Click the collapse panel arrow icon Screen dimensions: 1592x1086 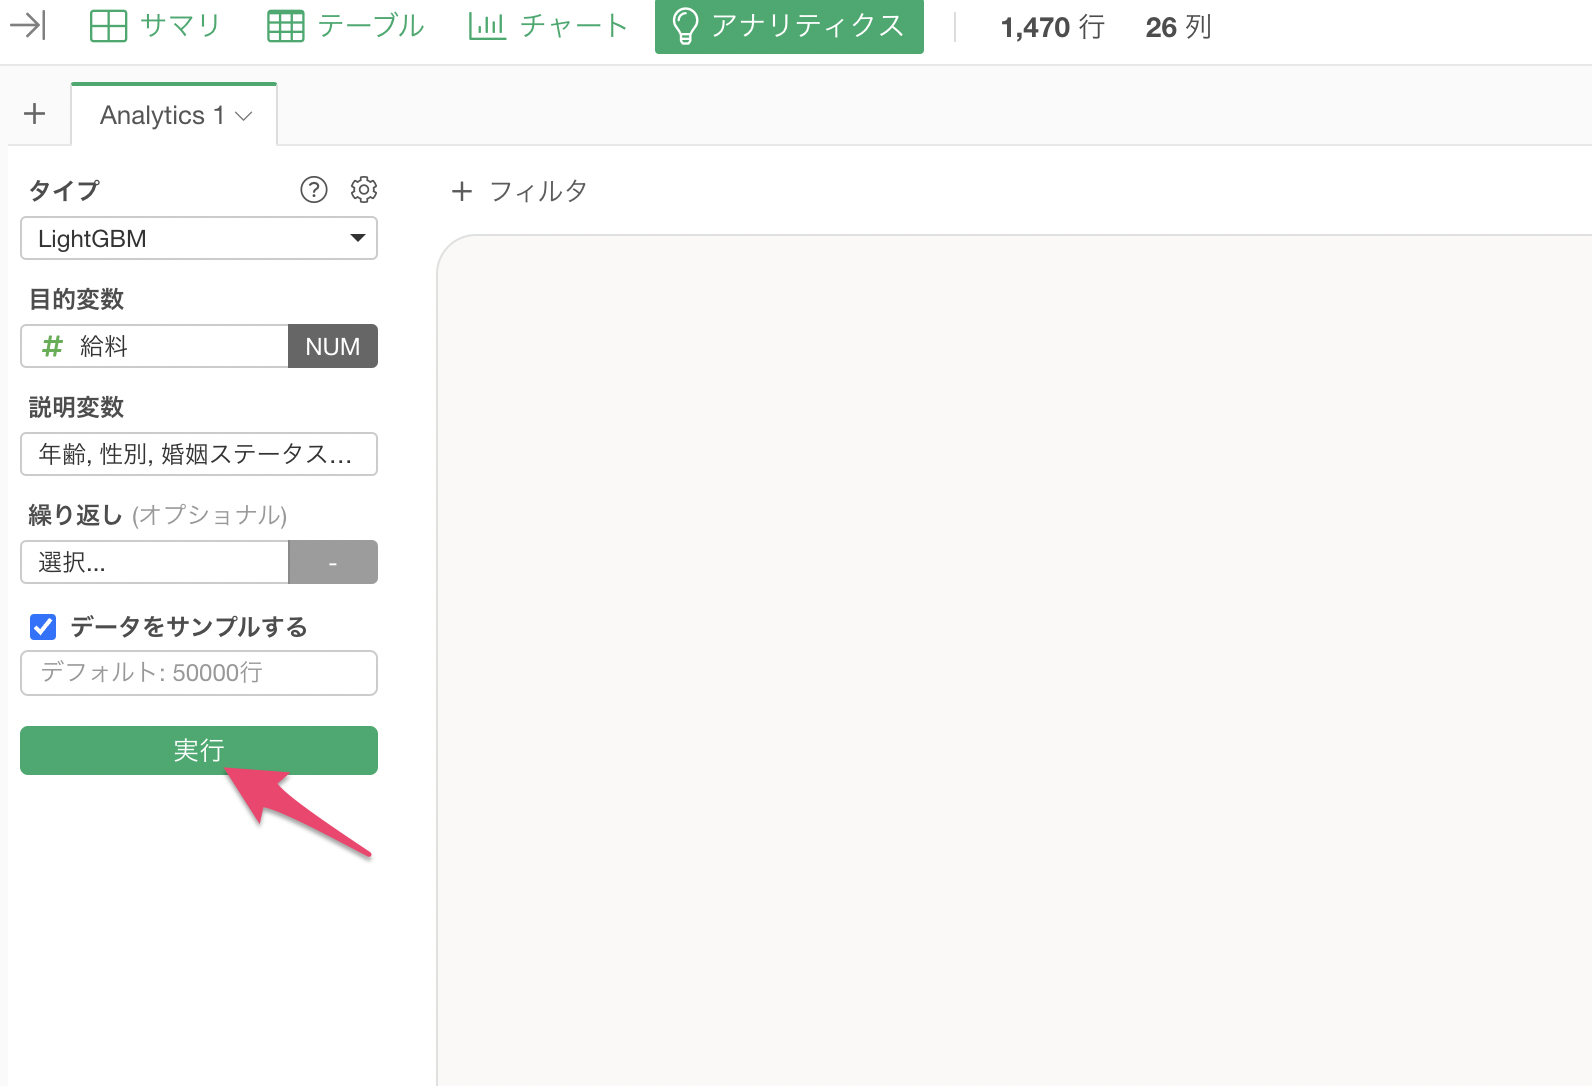[28, 25]
